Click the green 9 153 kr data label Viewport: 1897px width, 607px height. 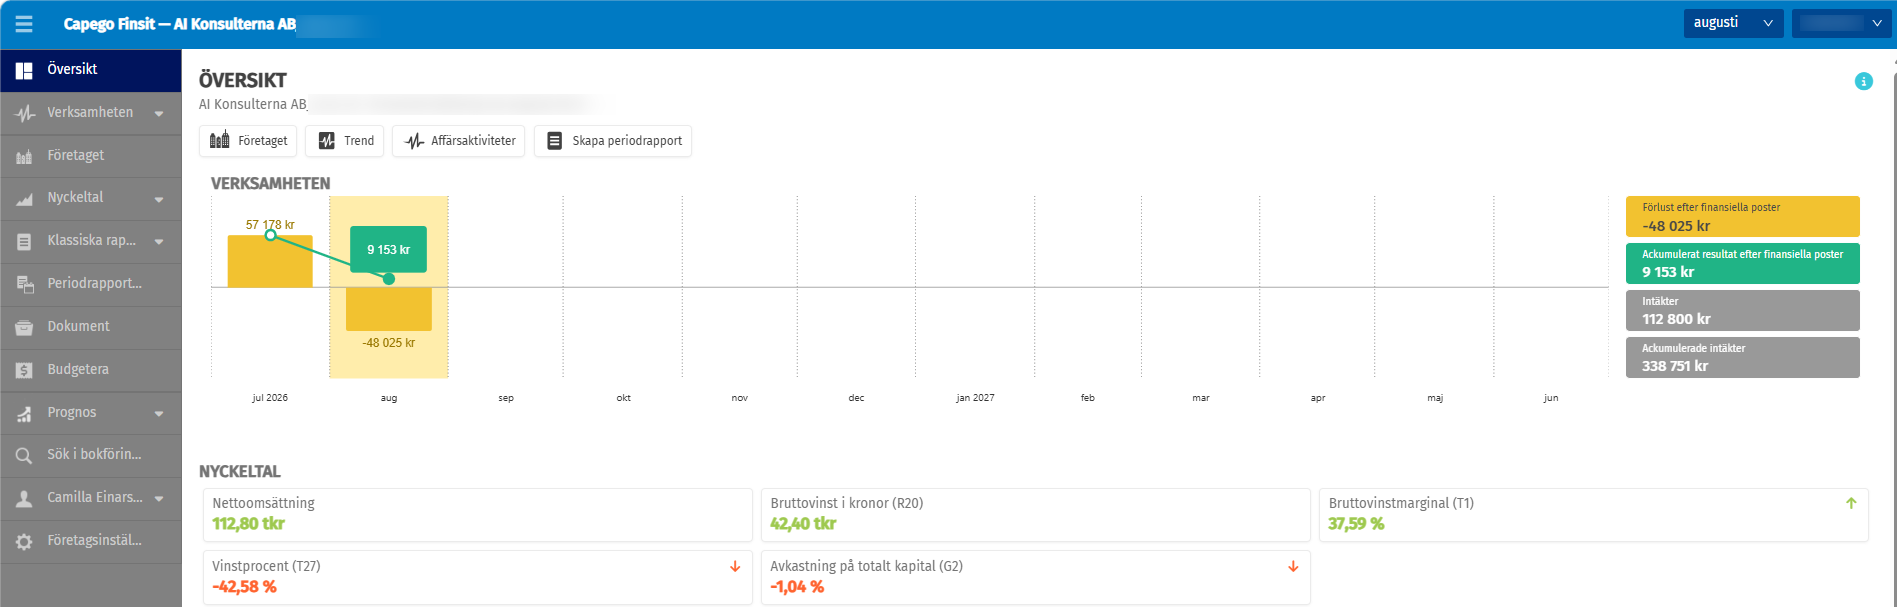tap(388, 250)
